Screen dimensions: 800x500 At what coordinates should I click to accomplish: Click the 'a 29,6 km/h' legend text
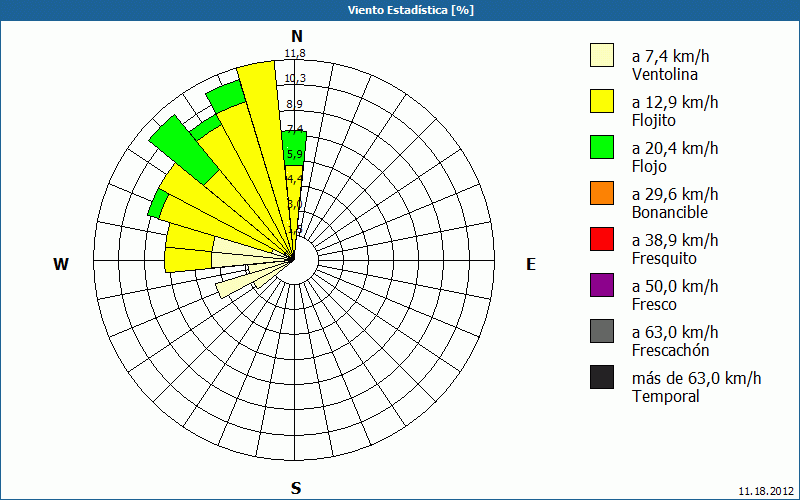click(675, 194)
